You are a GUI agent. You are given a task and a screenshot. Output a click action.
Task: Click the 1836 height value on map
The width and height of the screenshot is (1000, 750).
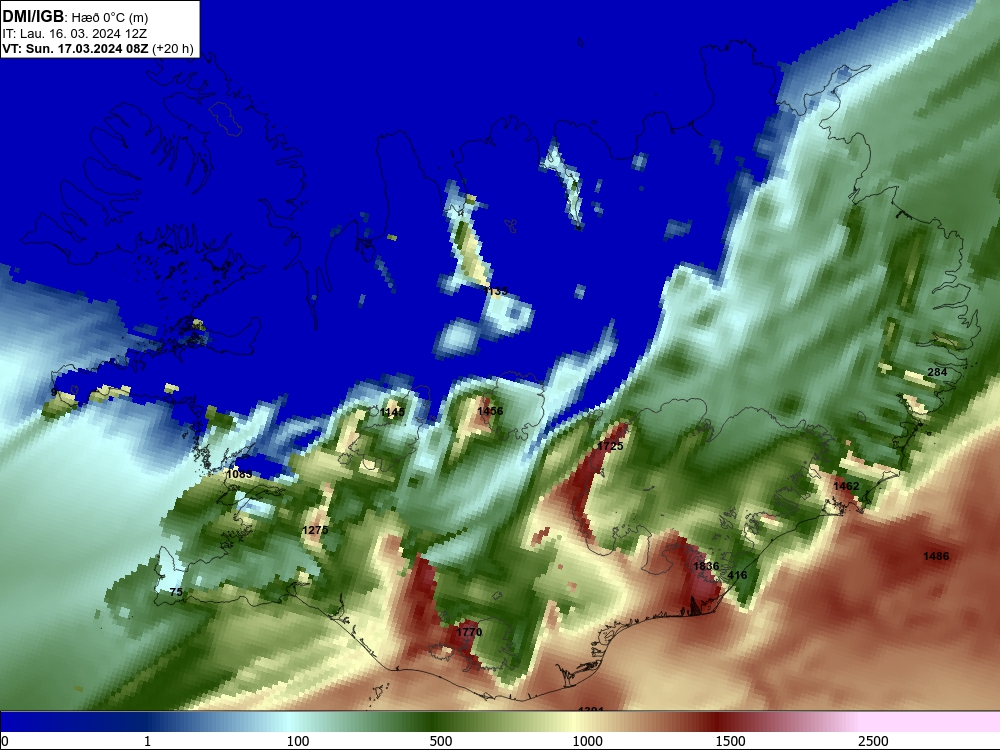706,566
